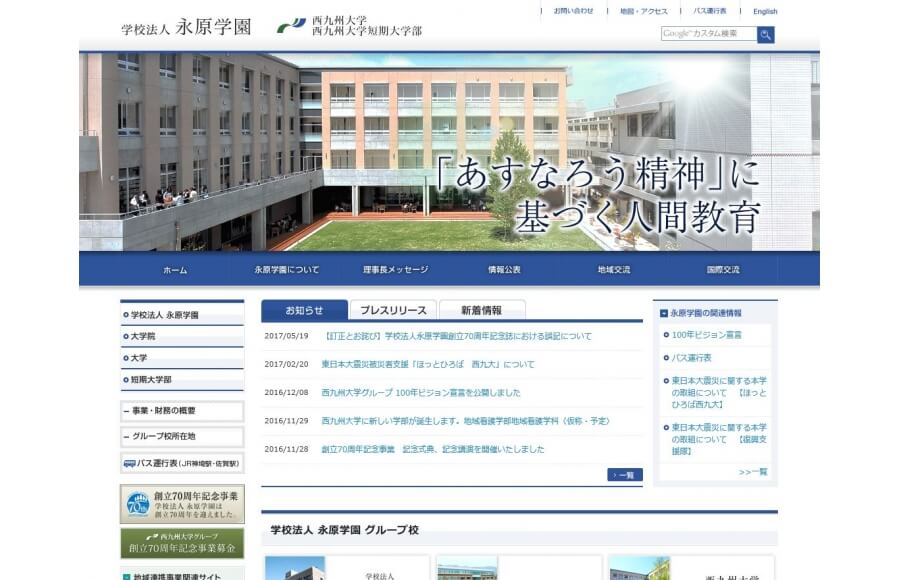Open related link ending 【復興支援隊】
This screenshot has height=580, width=900.
point(719,439)
